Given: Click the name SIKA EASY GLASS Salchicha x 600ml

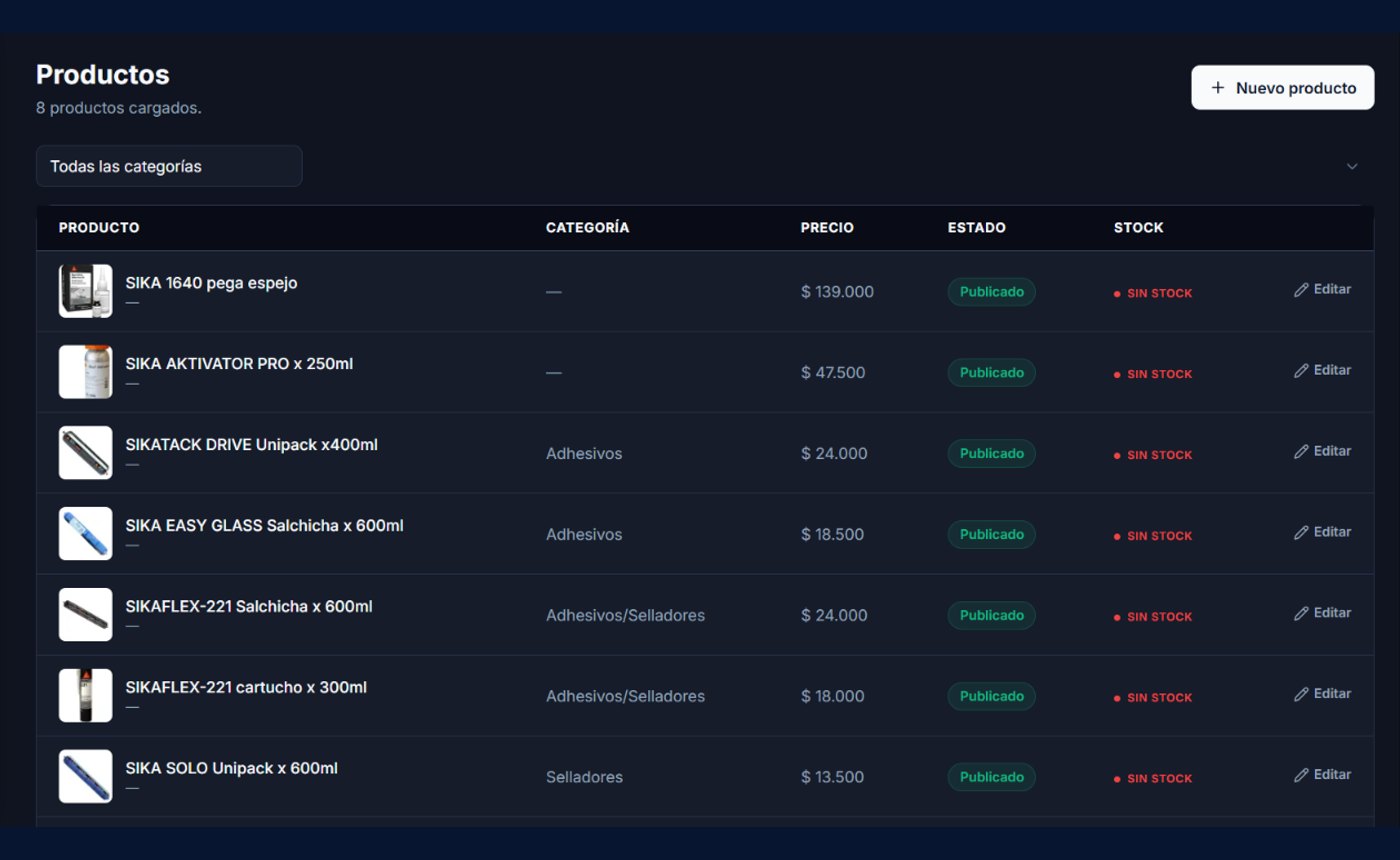Looking at the screenshot, I should click(264, 526).
